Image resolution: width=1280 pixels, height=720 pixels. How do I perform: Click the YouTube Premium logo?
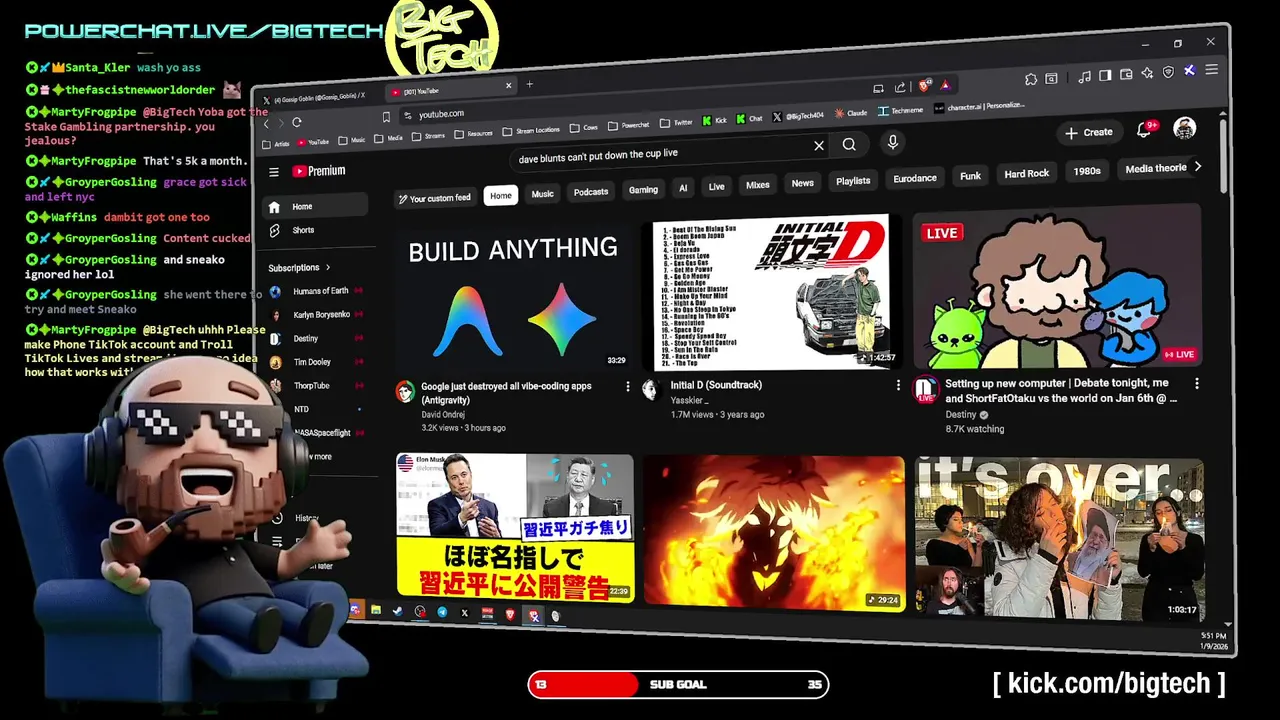[319, 171]
